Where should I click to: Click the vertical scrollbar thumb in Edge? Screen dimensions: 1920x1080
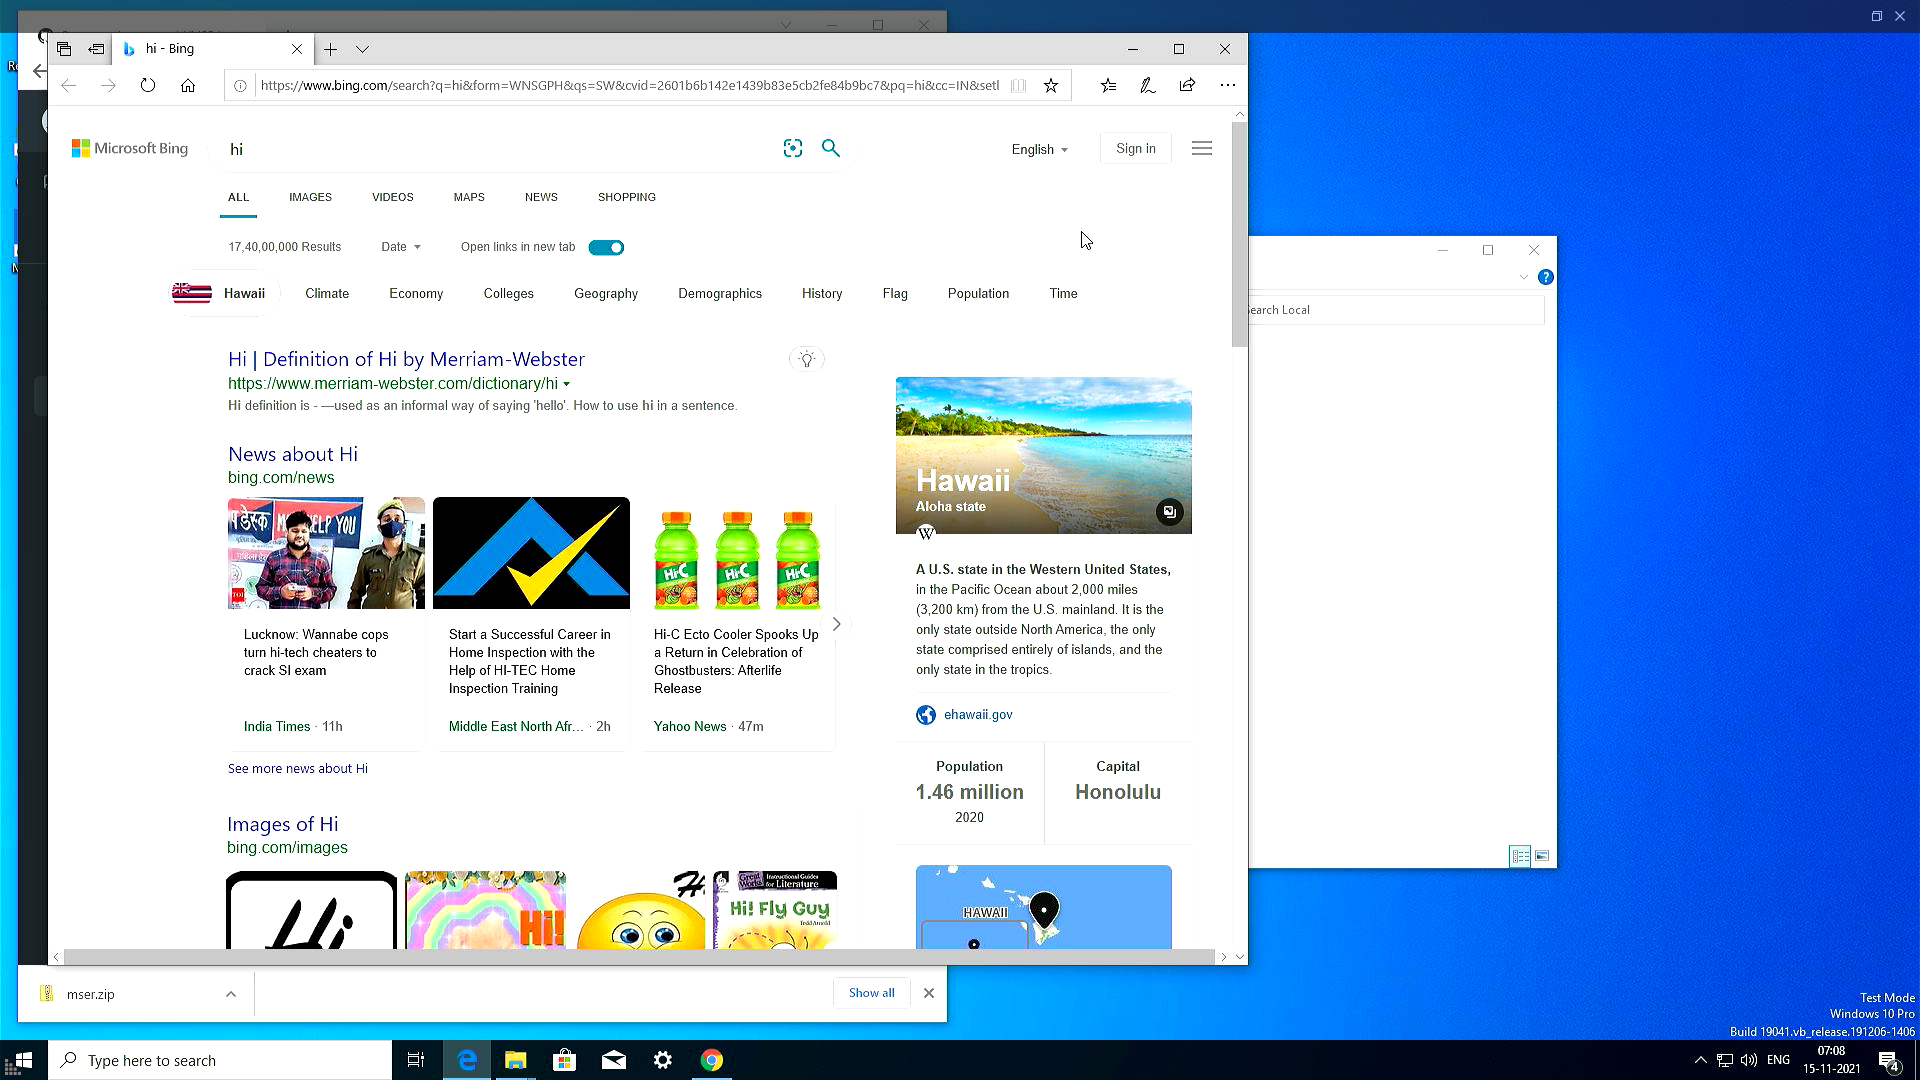click(1240, 235)
